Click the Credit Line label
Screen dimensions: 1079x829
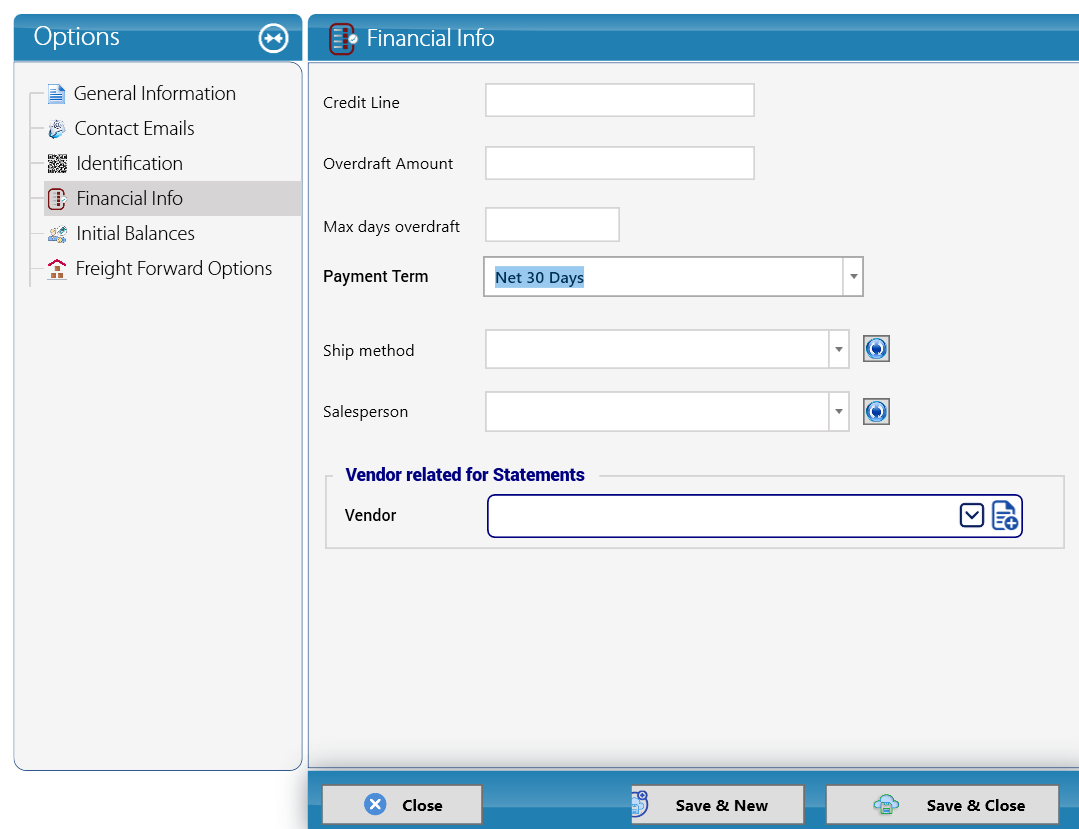tap(361, 103)
